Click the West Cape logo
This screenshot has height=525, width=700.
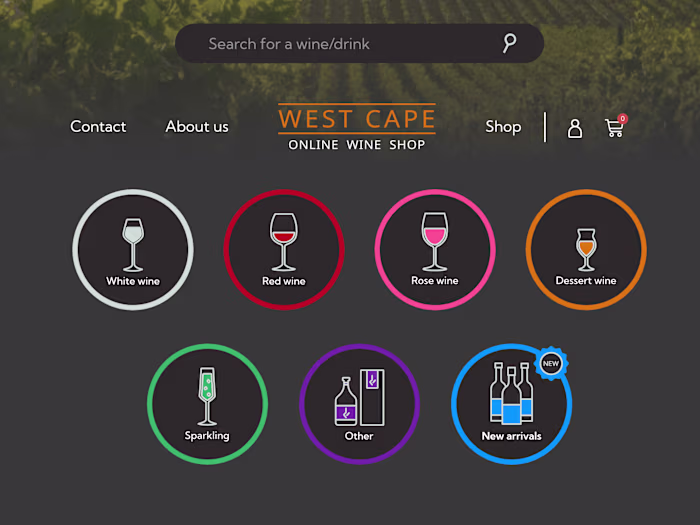click(x=357, y=127)
